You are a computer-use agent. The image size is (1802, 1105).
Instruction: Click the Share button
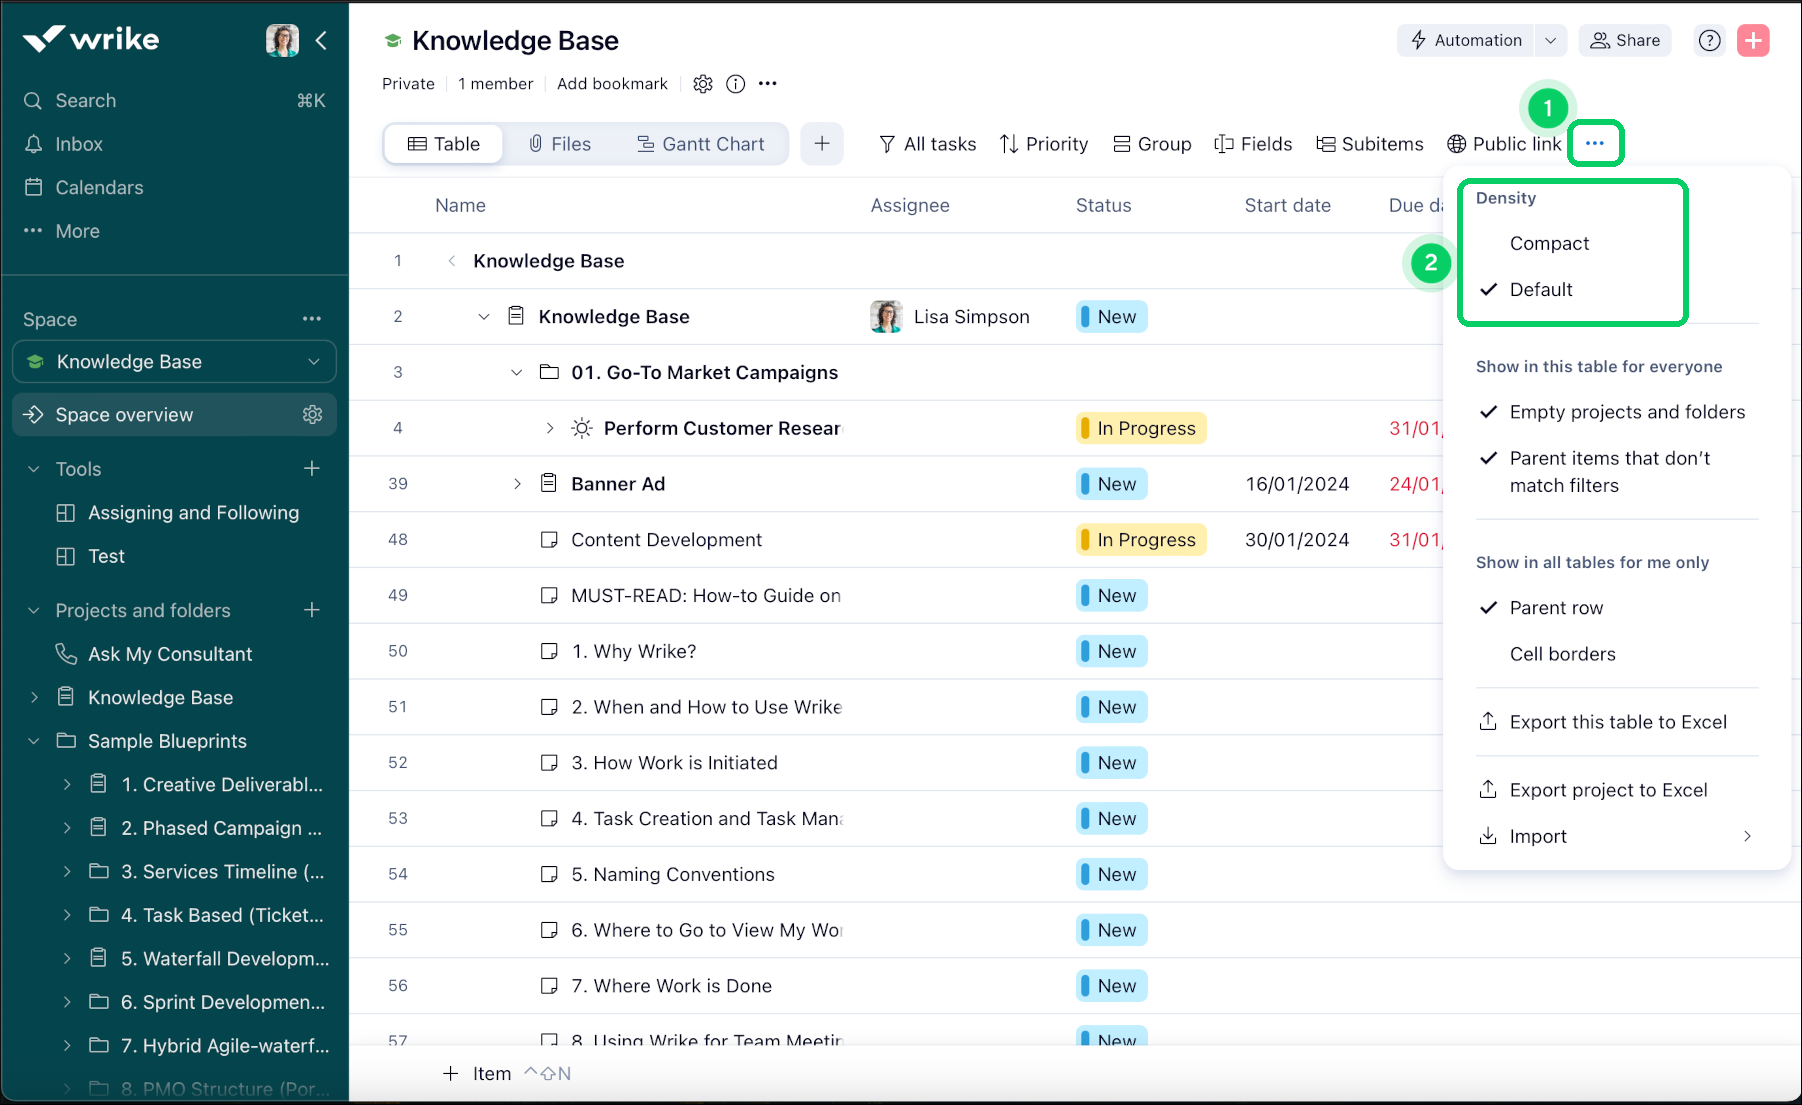[1624, 40]
